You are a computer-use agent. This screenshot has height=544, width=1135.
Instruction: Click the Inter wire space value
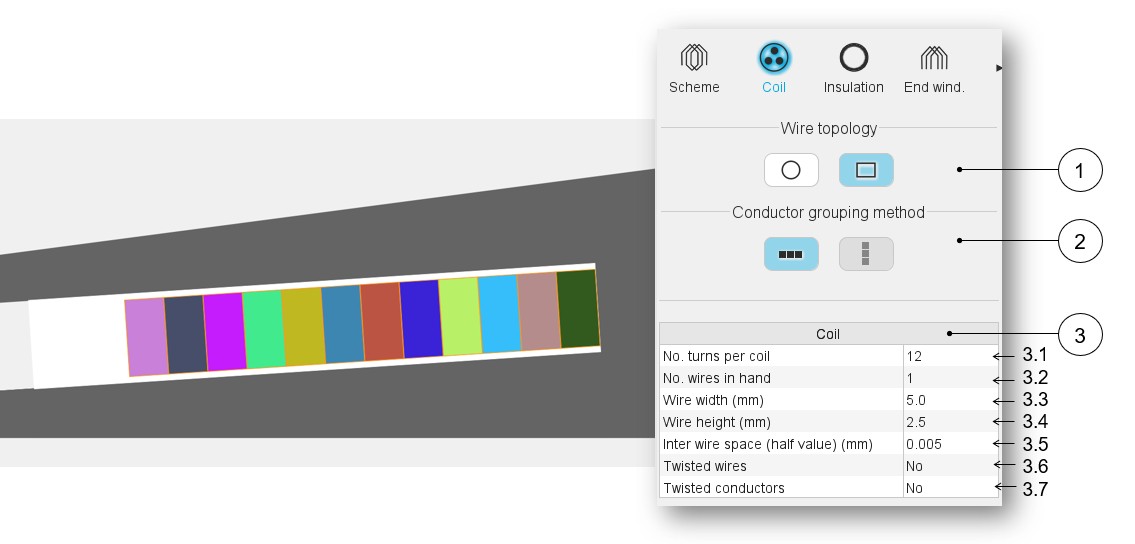click(x=949, y=444)
